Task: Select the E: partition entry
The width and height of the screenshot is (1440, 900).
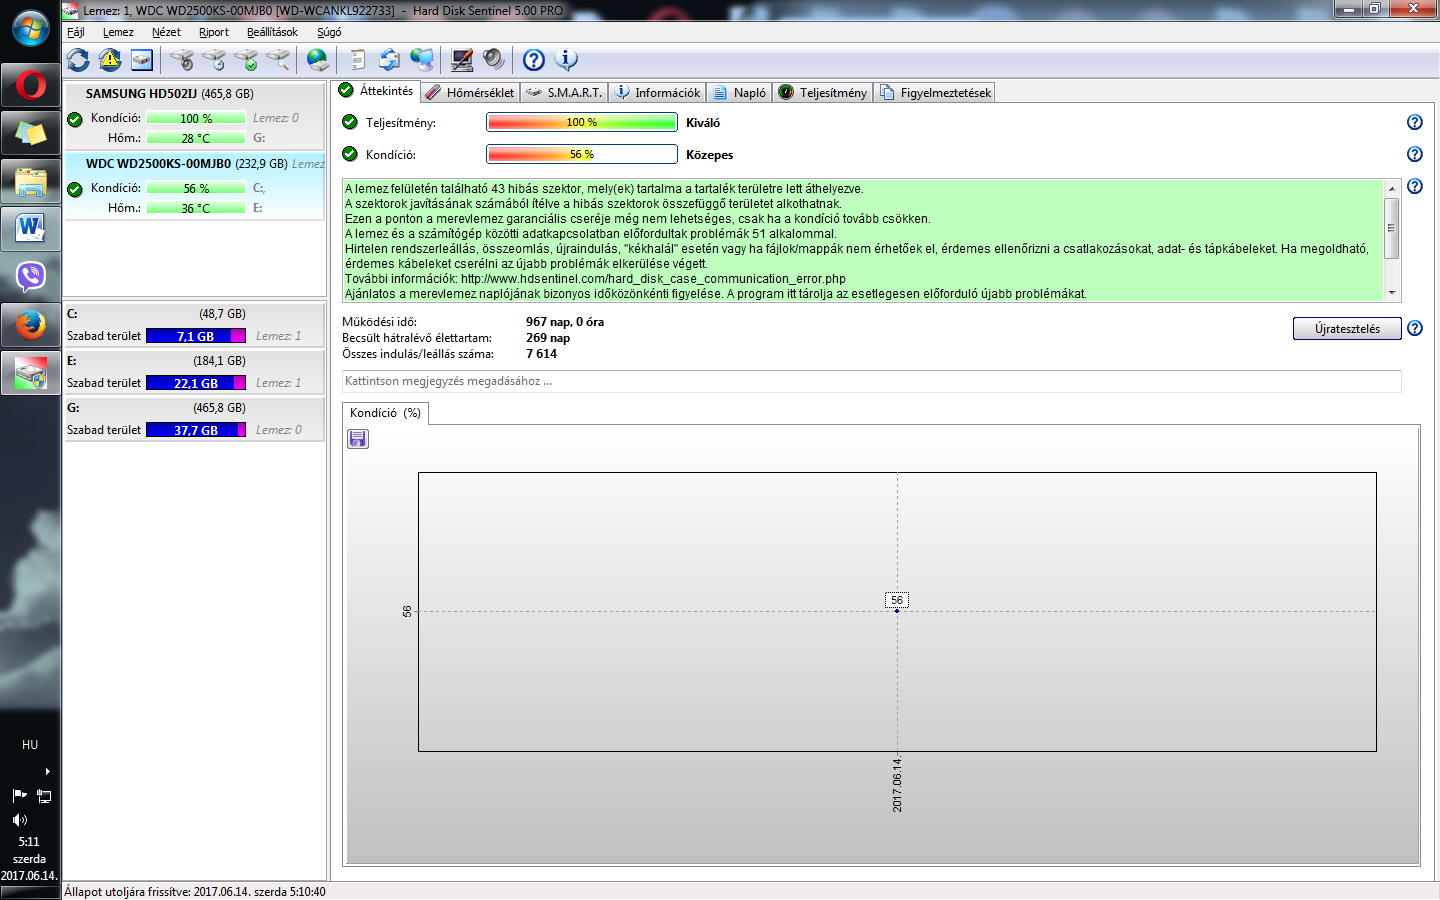Action: [x=194, y=371]
